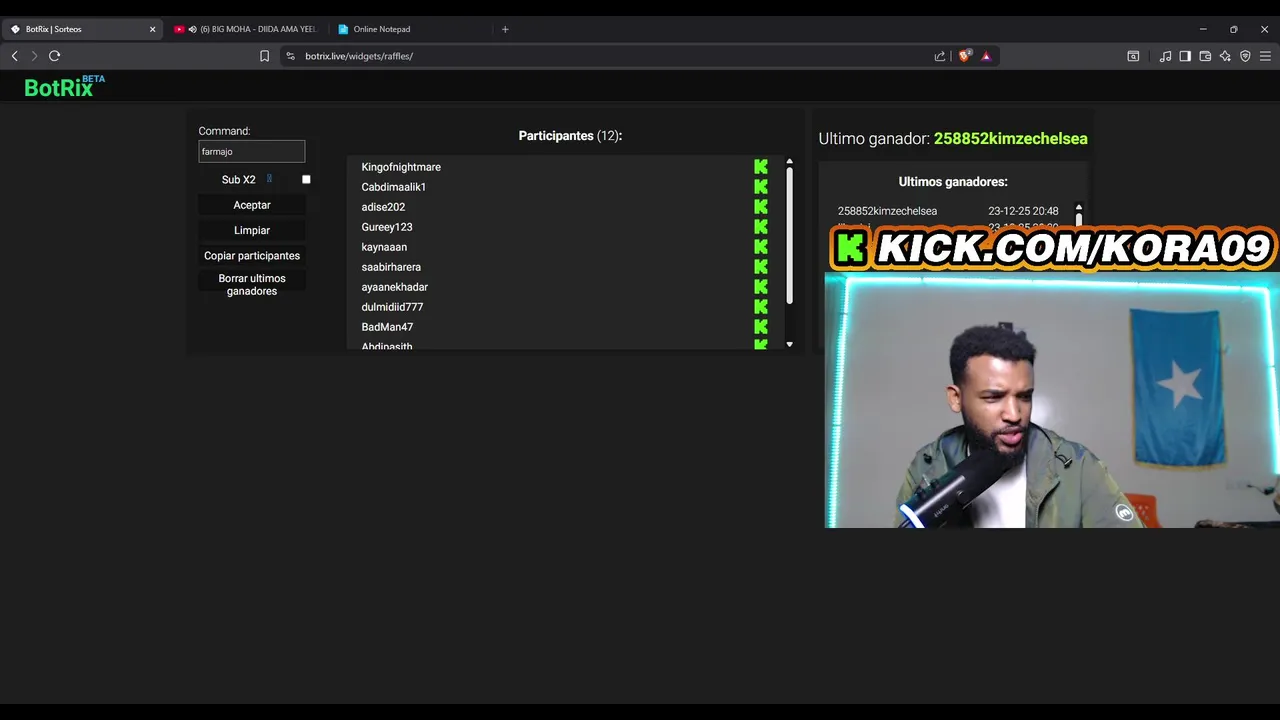
Task: Open site settings icon beside the URL
Action: pyautogui.click(x=290, y=56)
